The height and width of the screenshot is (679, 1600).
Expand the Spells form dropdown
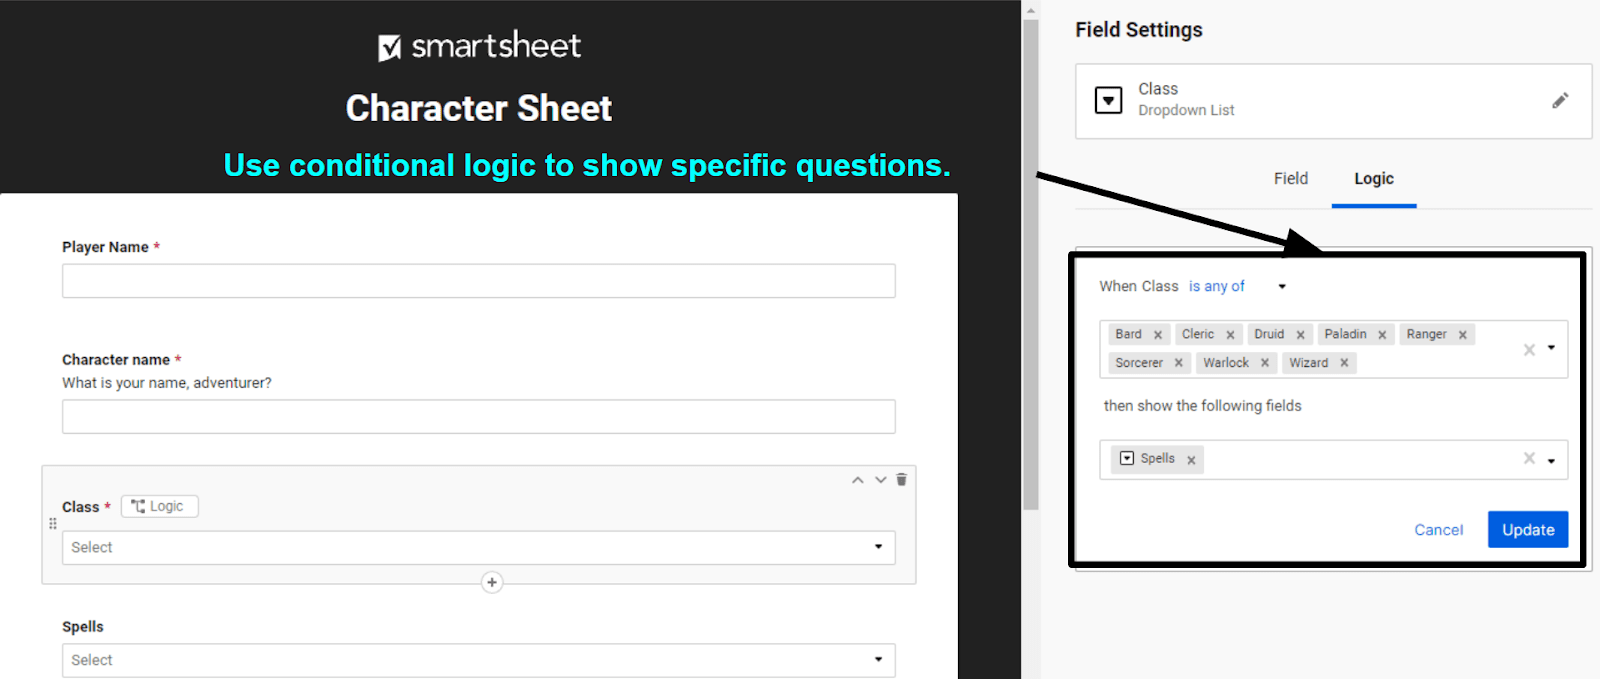(878, 660)
